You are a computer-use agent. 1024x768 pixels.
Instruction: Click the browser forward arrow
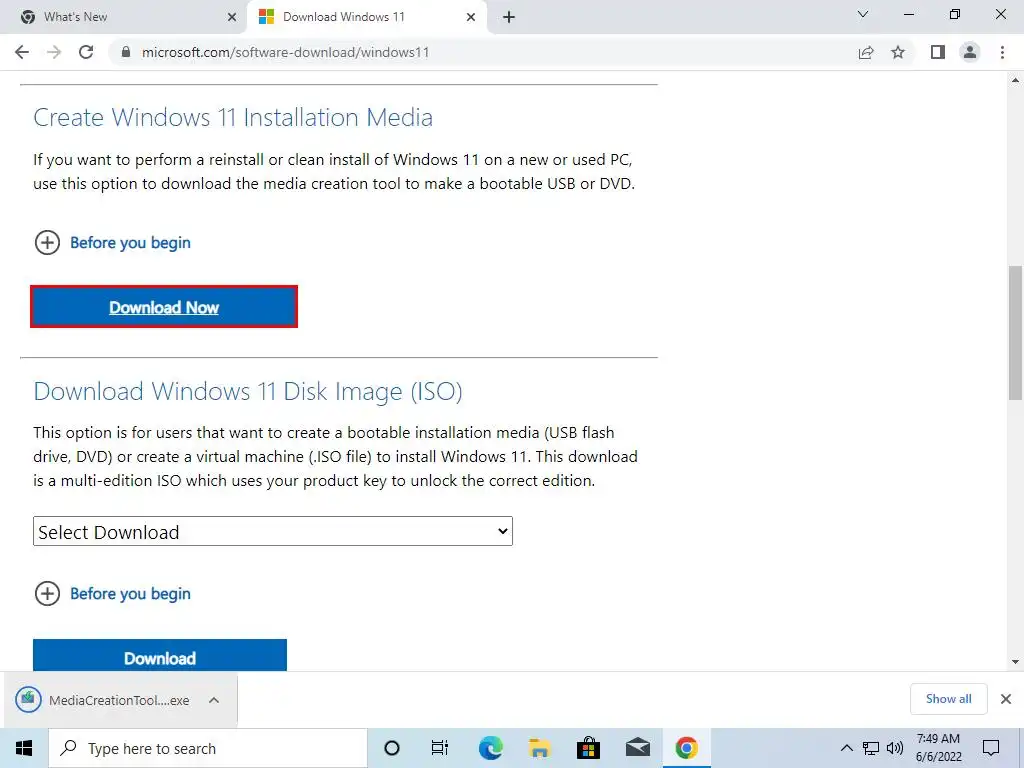point(54,52)
